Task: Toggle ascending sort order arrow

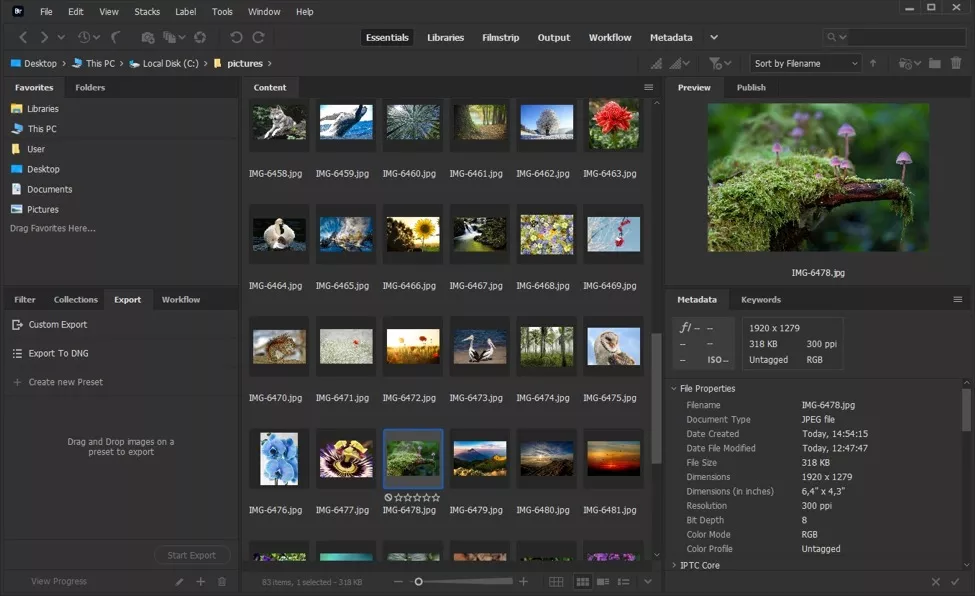Action: [x=873, y=63]
